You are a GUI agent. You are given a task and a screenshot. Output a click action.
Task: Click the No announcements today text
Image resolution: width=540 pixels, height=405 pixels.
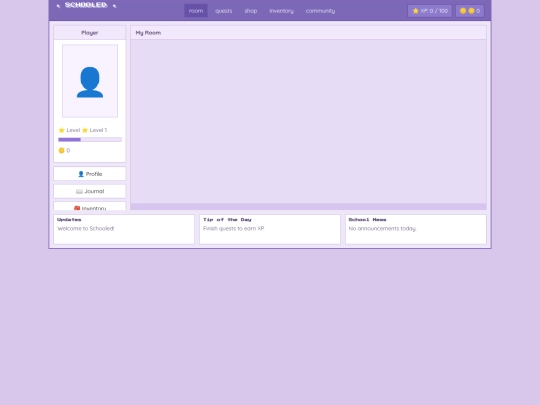(382, 228)
